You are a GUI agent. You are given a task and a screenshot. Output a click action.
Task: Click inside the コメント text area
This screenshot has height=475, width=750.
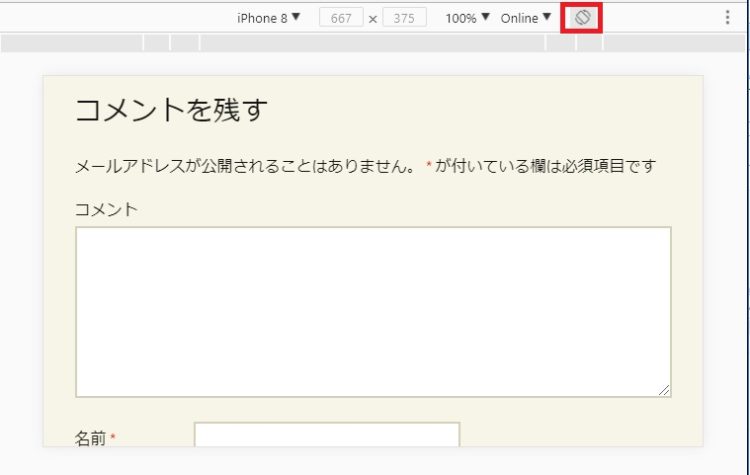pos(373,312)
